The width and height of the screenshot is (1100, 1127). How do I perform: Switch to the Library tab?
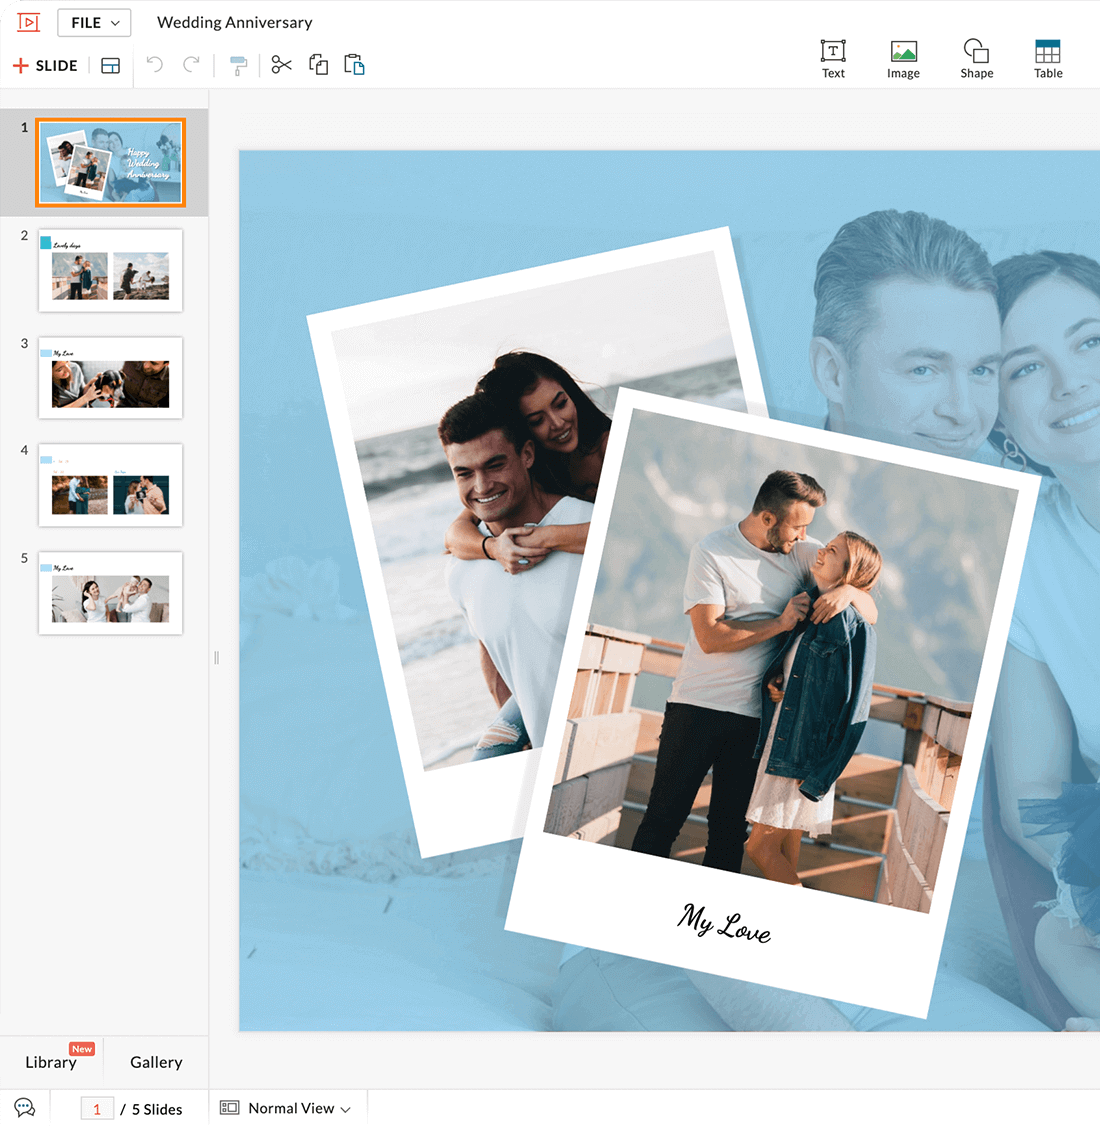click(x=51, y=1062)
